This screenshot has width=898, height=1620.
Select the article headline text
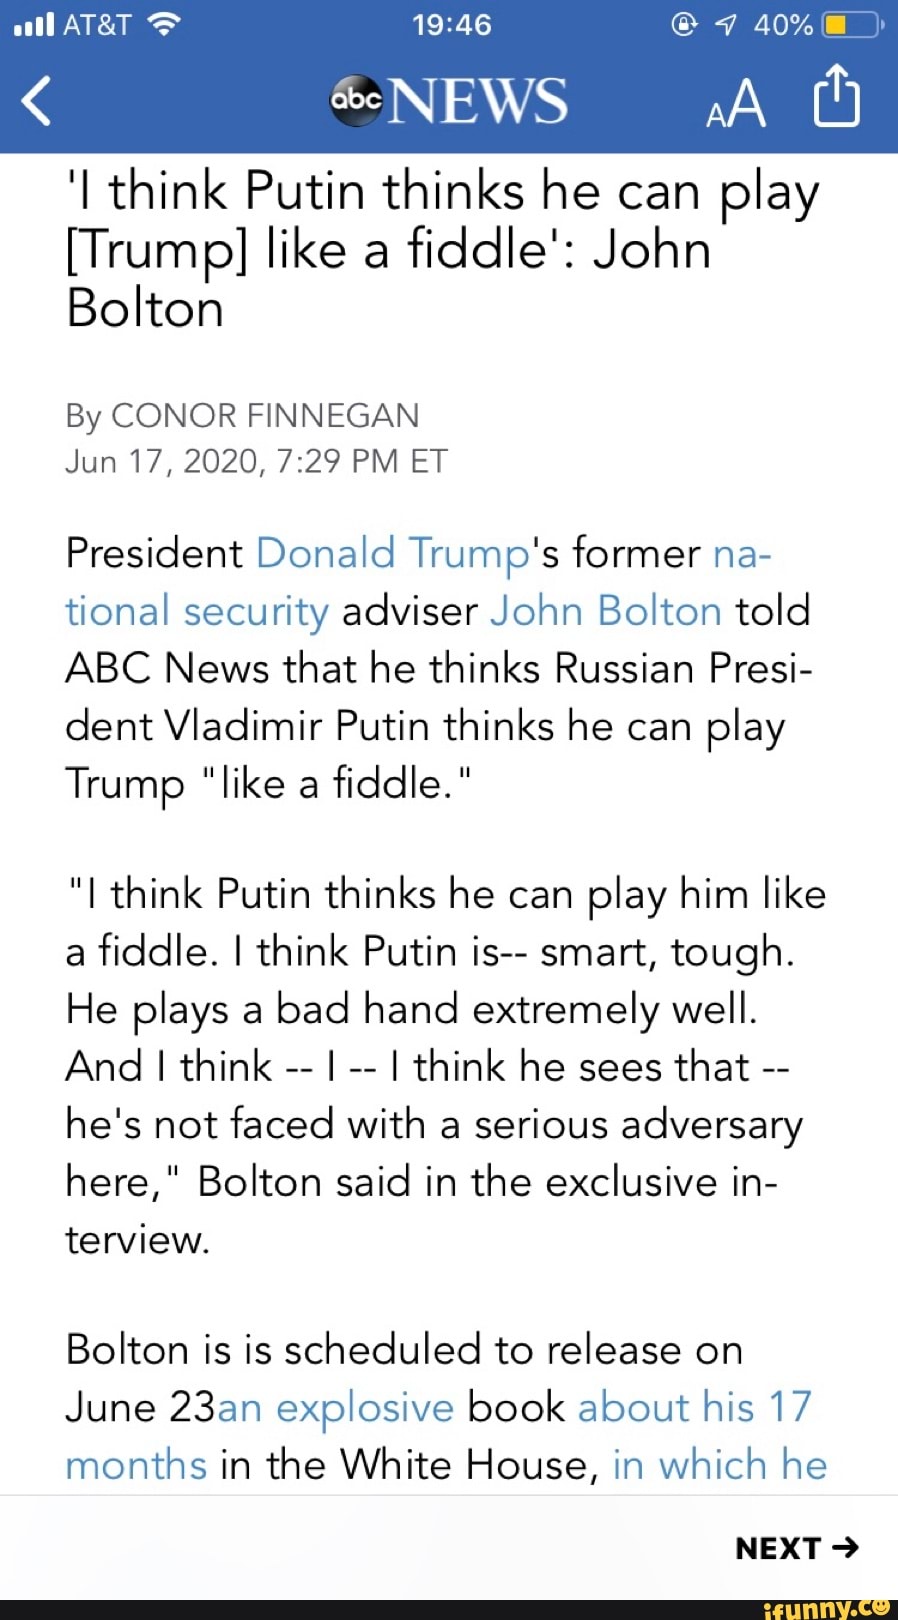[x=440, y=248]
